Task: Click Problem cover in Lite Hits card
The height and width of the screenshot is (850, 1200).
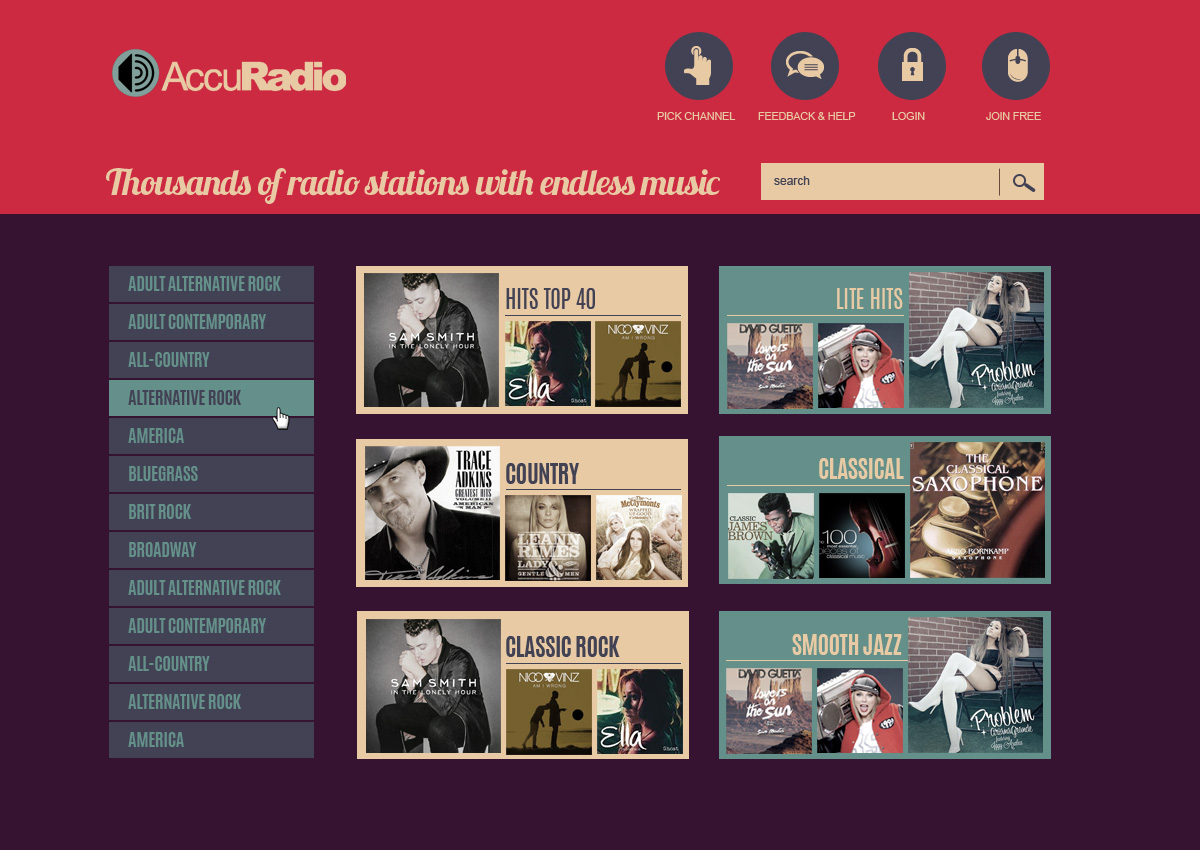Action: [x=977, y=340]
